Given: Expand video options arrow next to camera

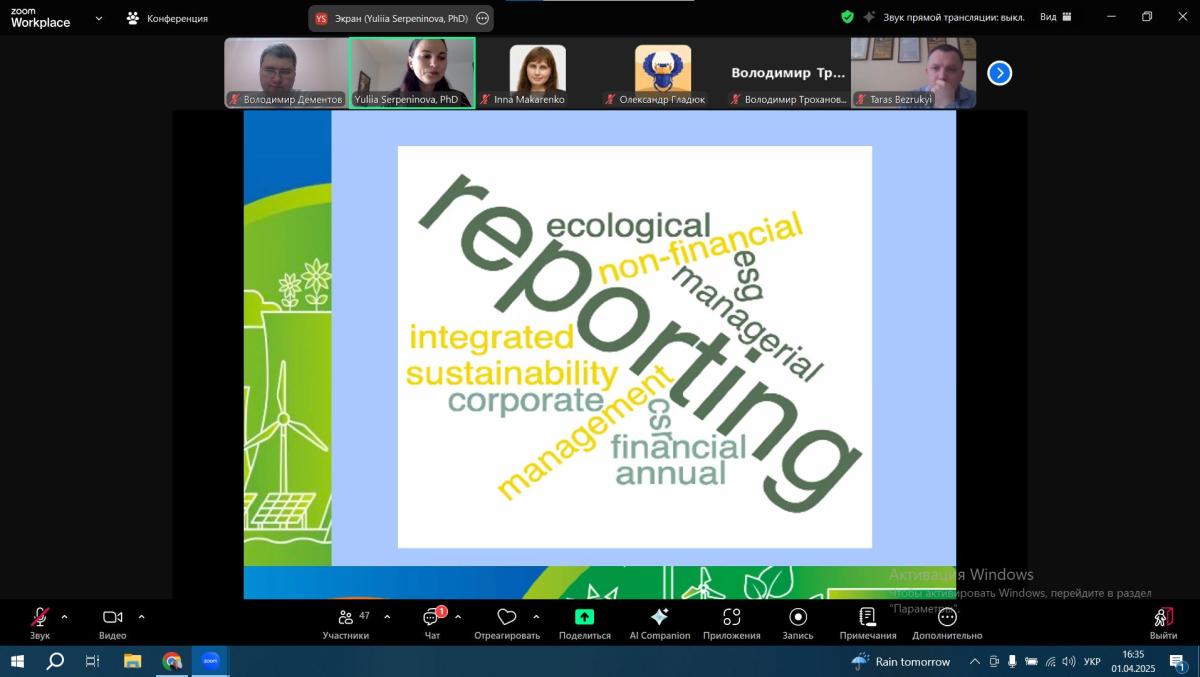Looking at the screenshot, I should coord(141,616).
